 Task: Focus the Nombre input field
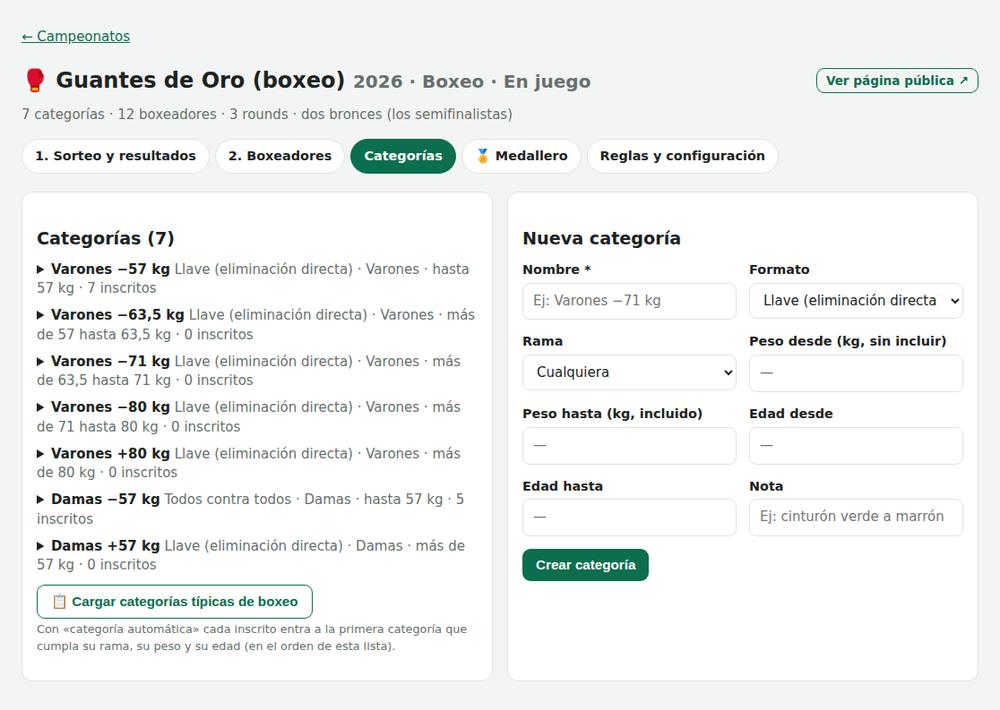point(629,300)
